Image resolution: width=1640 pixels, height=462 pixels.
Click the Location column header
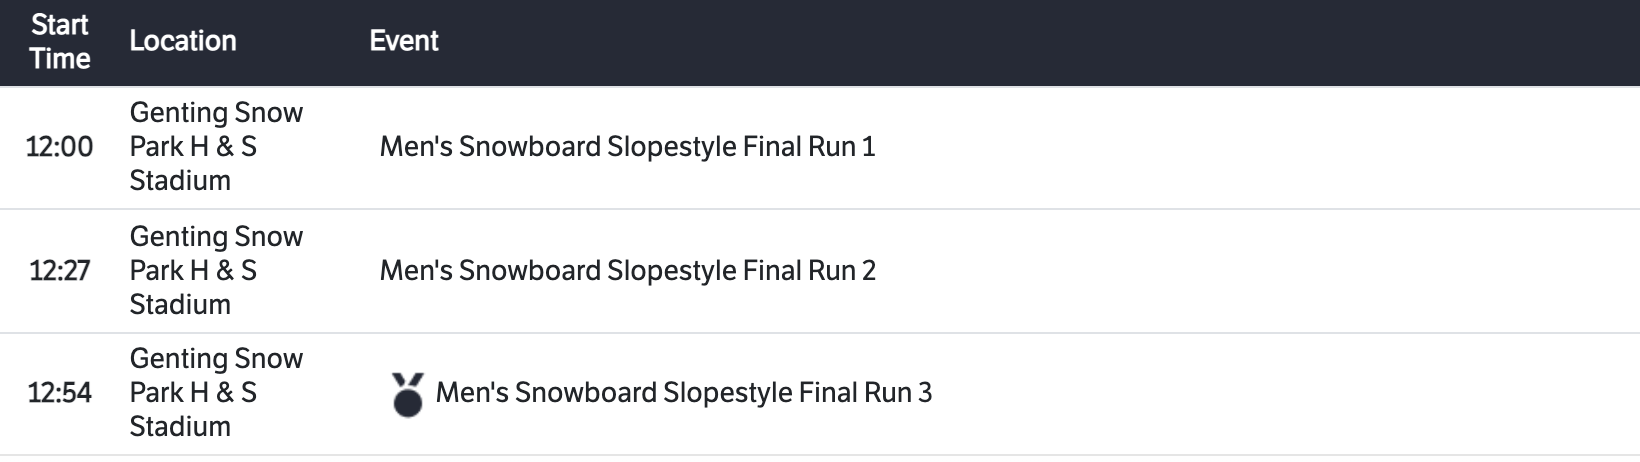[x=183, y=41]
